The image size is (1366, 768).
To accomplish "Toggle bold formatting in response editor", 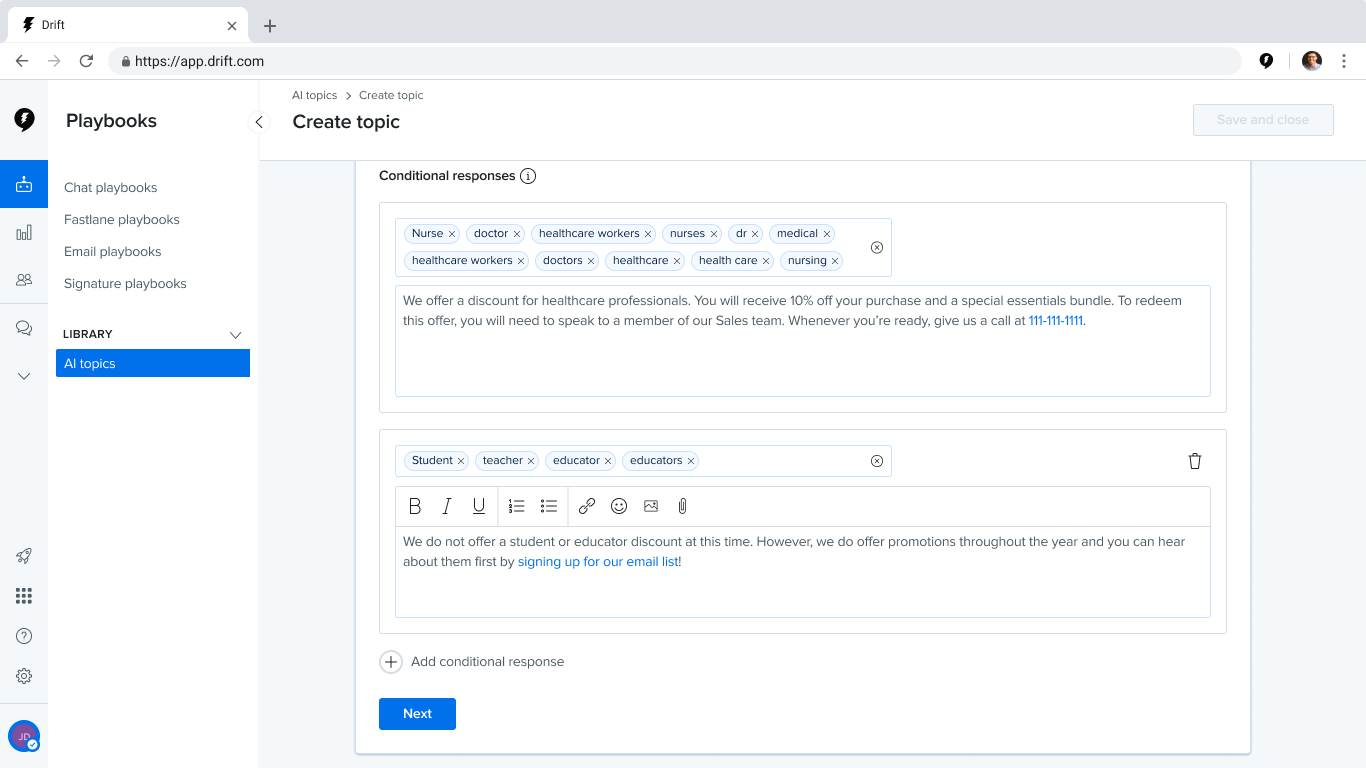I will pos(415,506).
